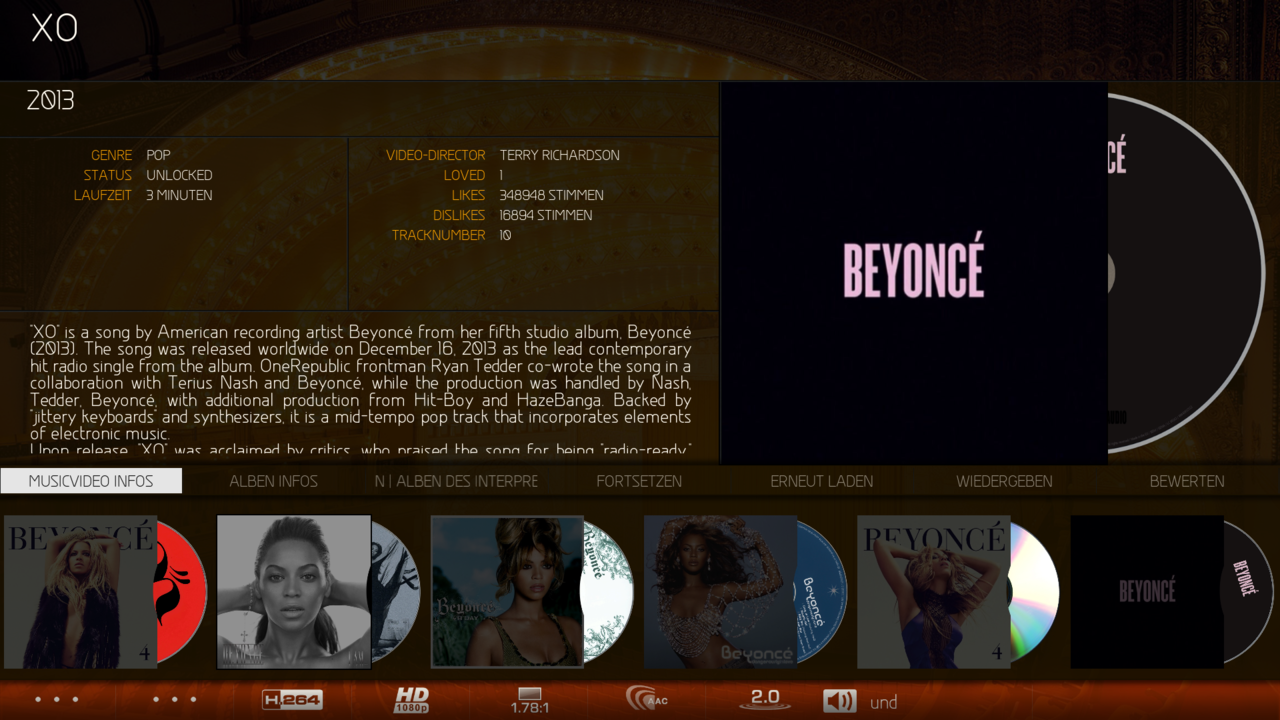The height and width of the screenshot is (720, 1280).
Task: Click the VIDEO-DIRECTOR label
Action: (436, 155)
